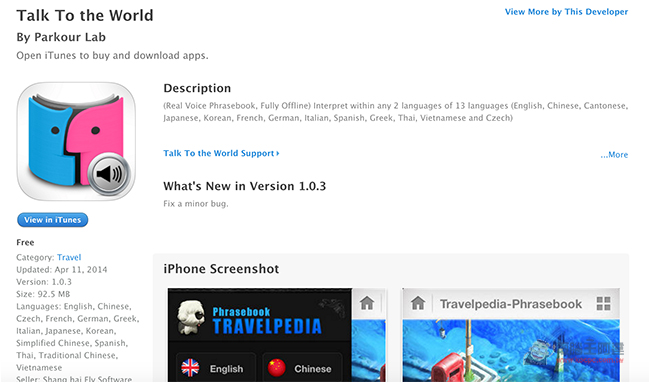Click the home icon beside Travelpedia-Phrasebook
Viewport: 650px width, 383px height.
coord(418,303)
